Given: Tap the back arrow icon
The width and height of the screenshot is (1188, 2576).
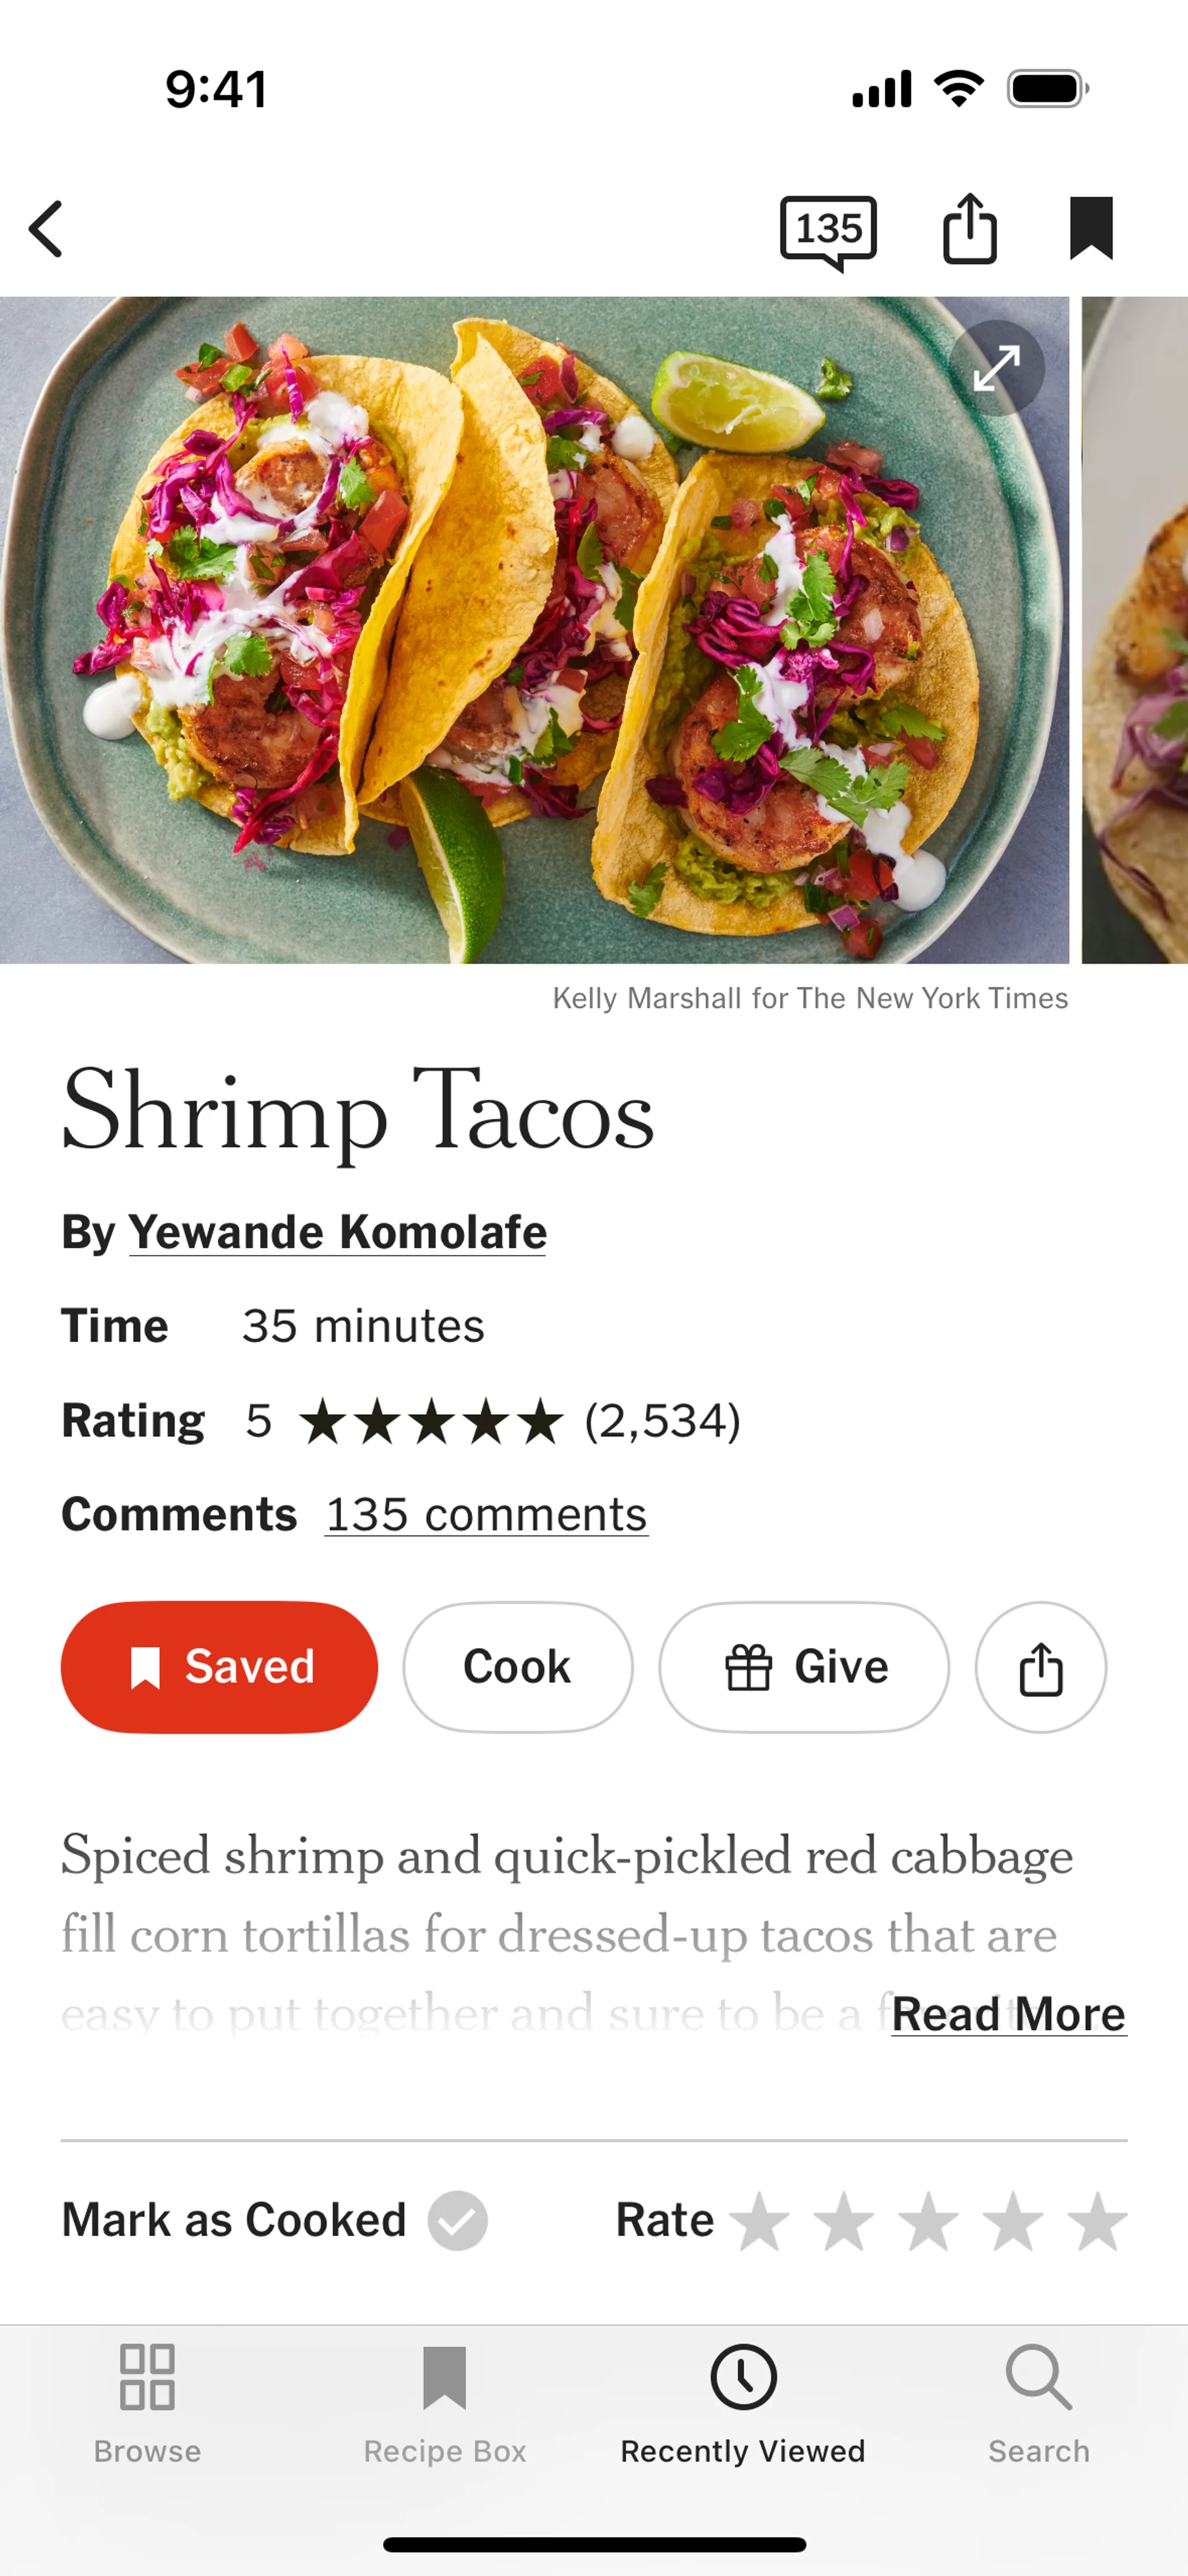Looking at the screenshot, I should tap(47, 229).
